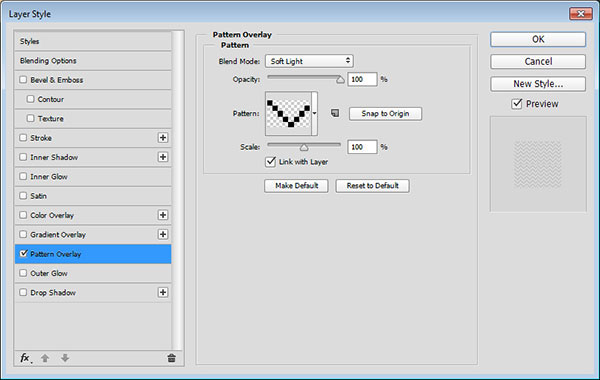This screenshot has width=600, height=380.
Task: Open the Inner Glow settings row
Action: tap(93, 176)
